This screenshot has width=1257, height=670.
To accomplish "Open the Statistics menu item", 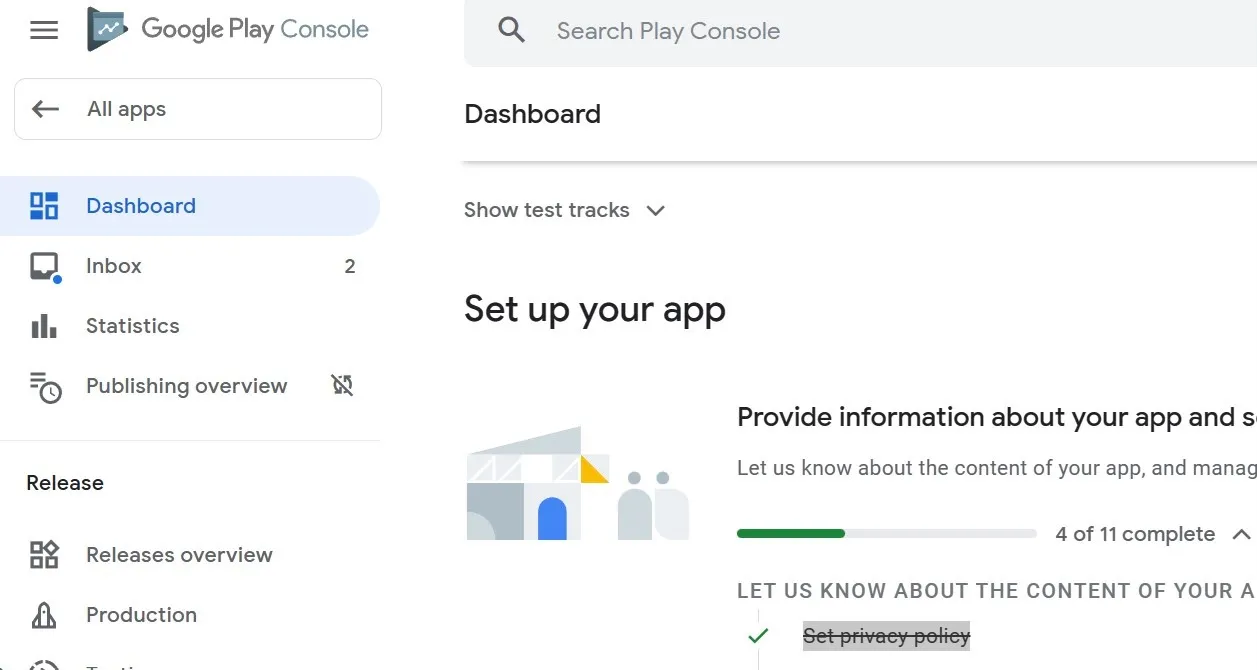I will tap(190, 326).
